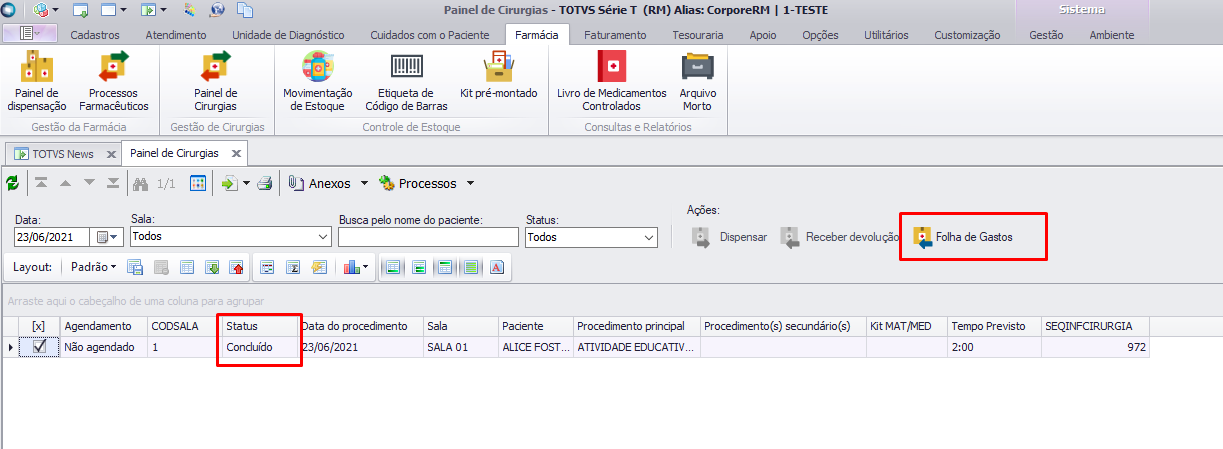
Task: Open the Data calendar picker dropdown
Action: pos(105,237)
